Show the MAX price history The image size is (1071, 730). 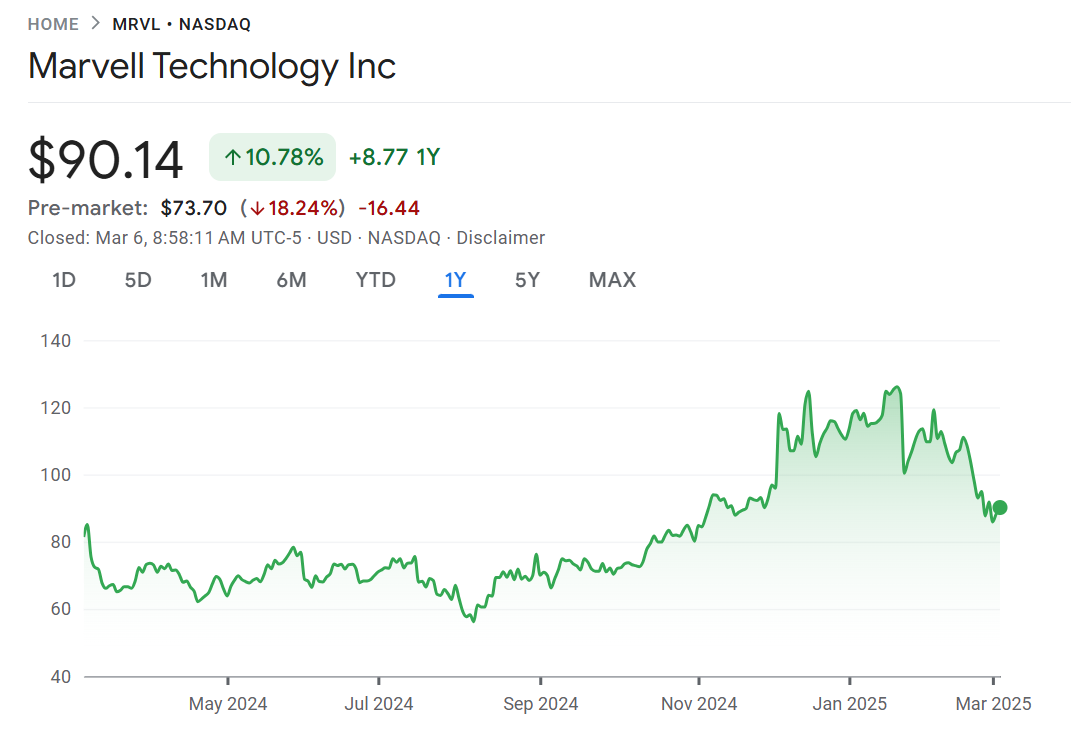(612, 280)
